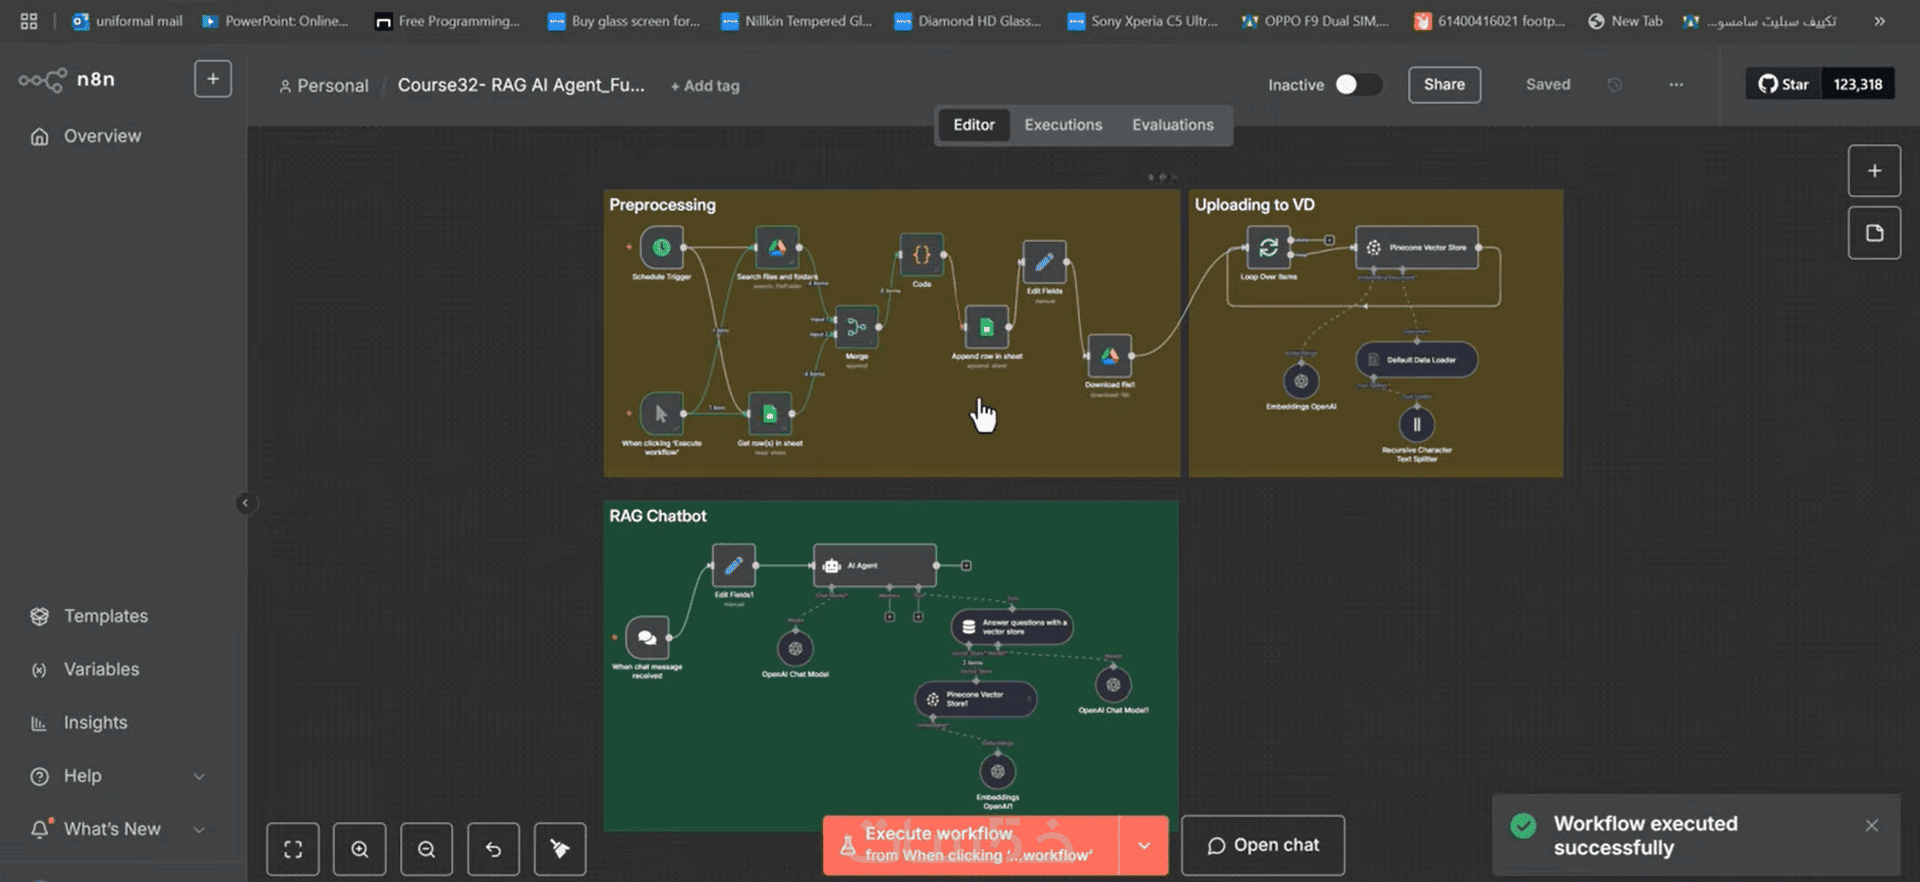This screenshot has height=882, width=1920.
Task: Click Execute workflow button
Action: tap(970, 845)
